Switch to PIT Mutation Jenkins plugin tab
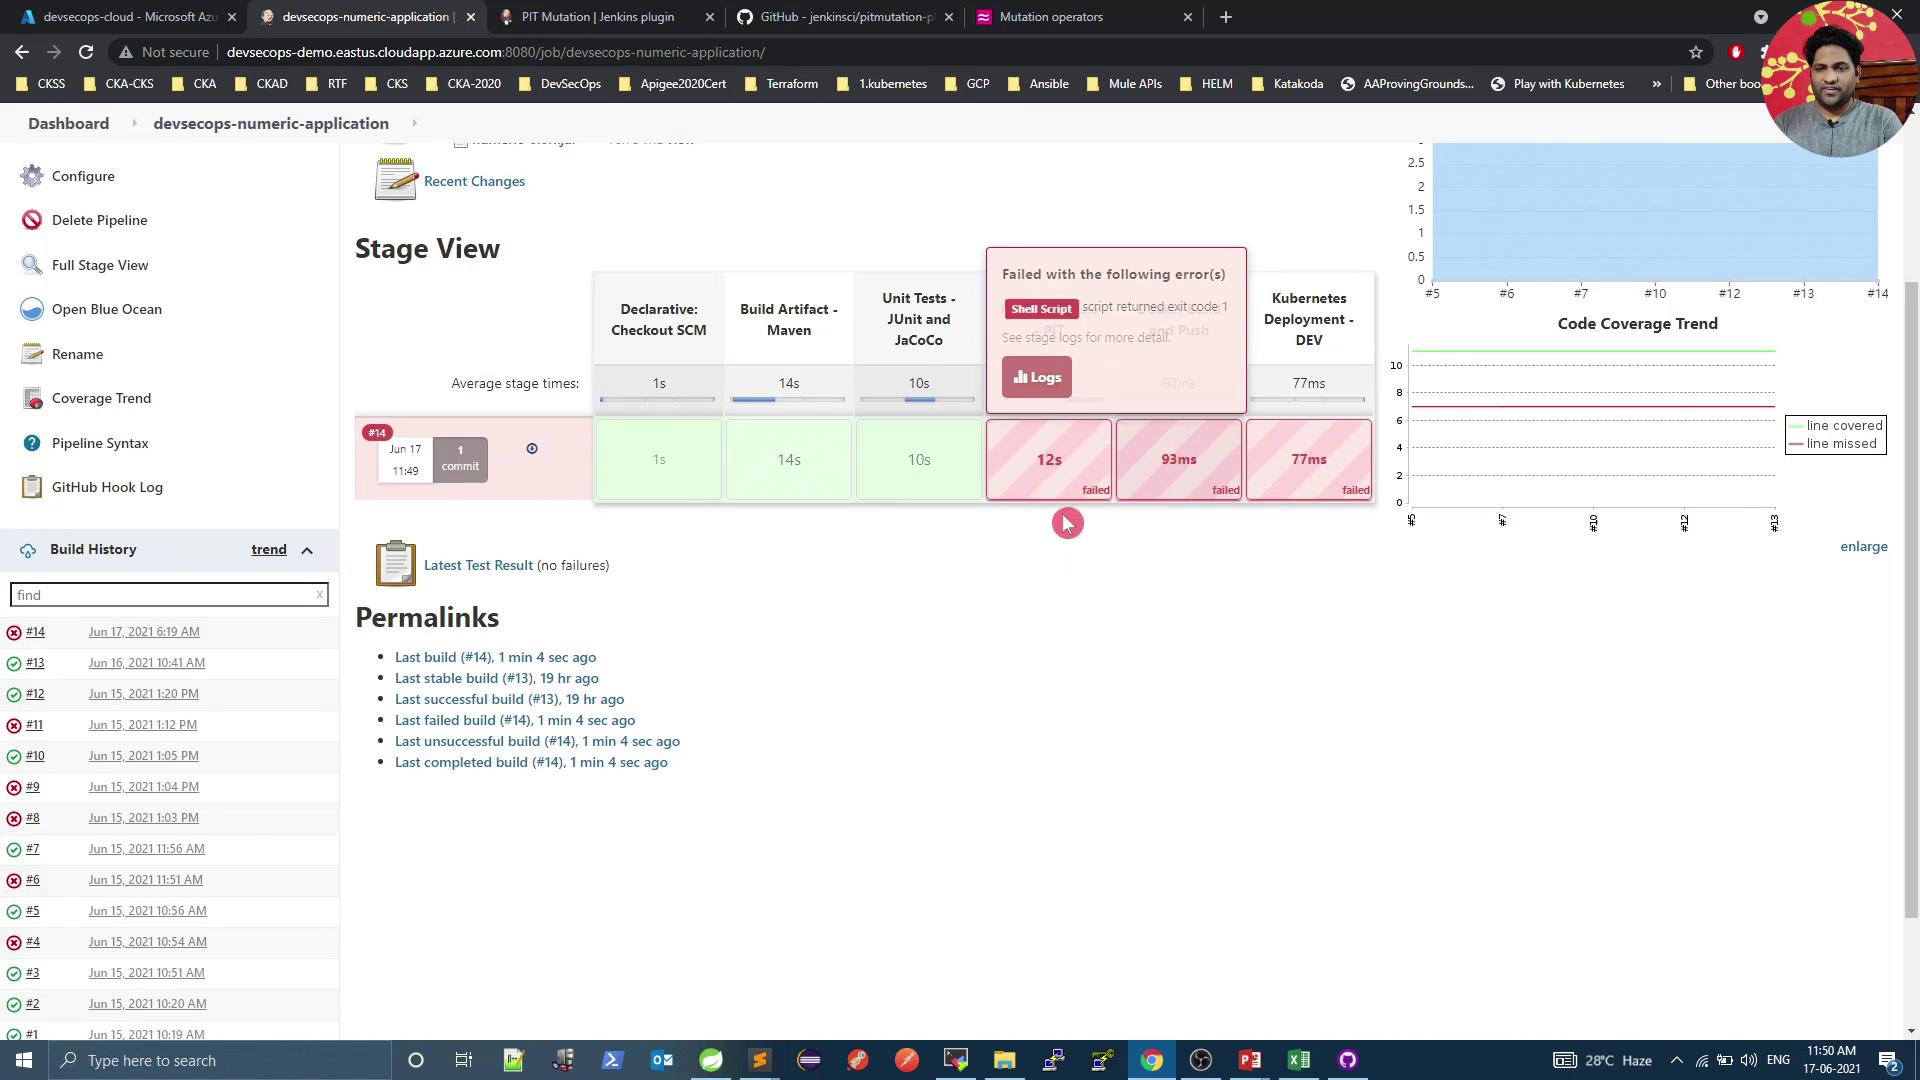Viewport: 1920px width, 1080px height. (x=597, y=17)
